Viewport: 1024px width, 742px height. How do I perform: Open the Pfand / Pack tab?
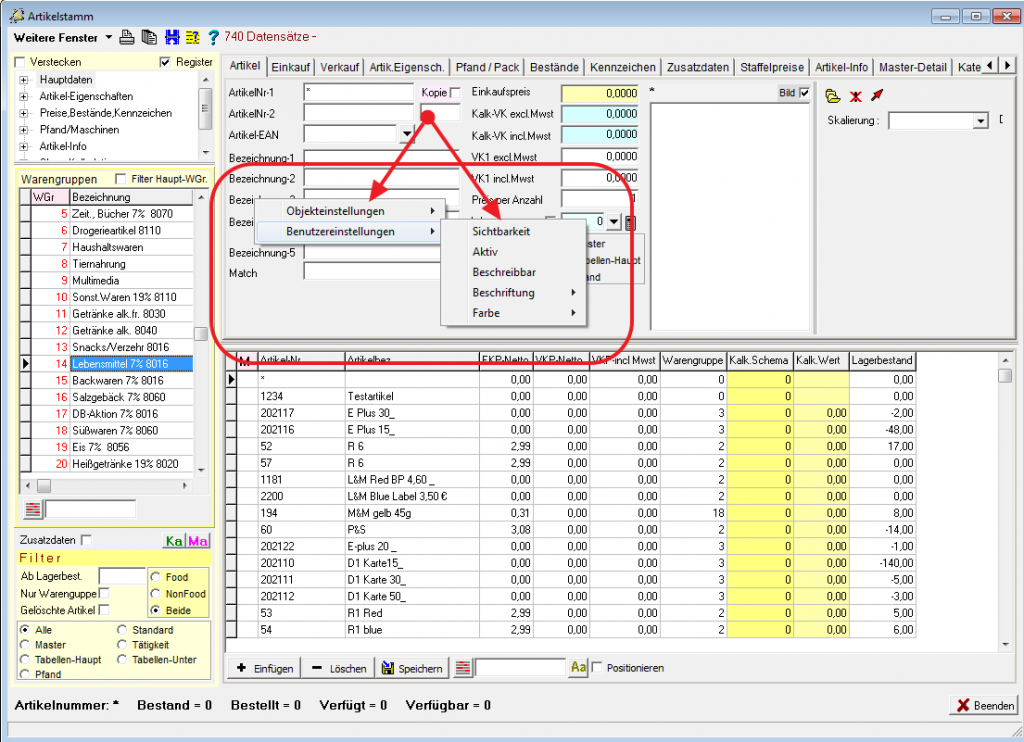pyautogui.click(x=487, y=67)
